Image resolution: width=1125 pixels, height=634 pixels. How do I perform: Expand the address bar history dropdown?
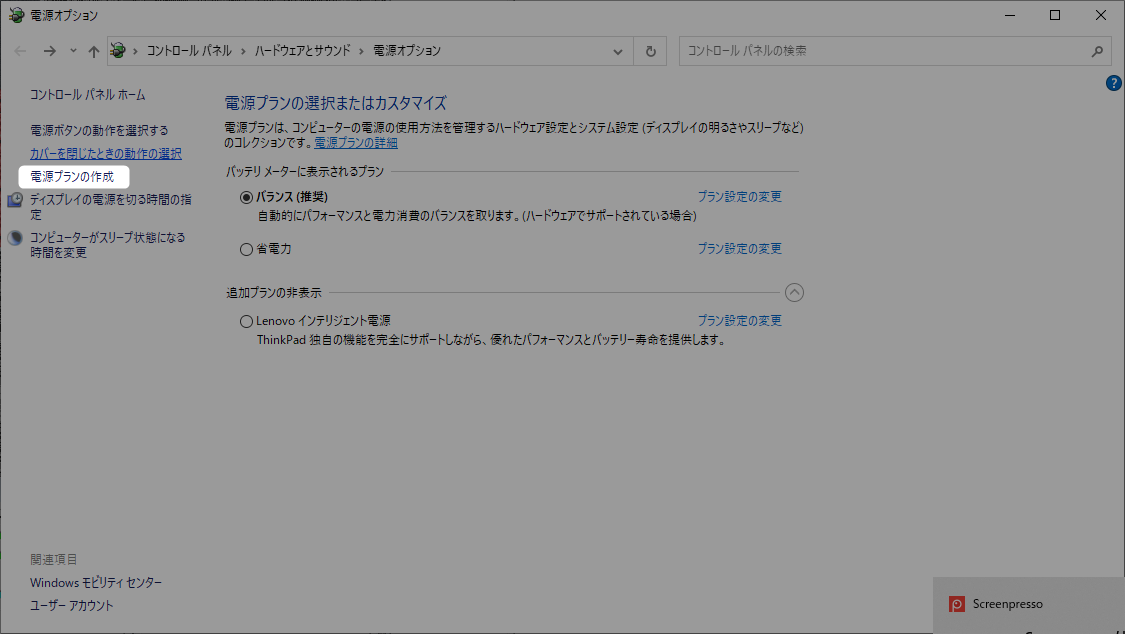(619, 51)
